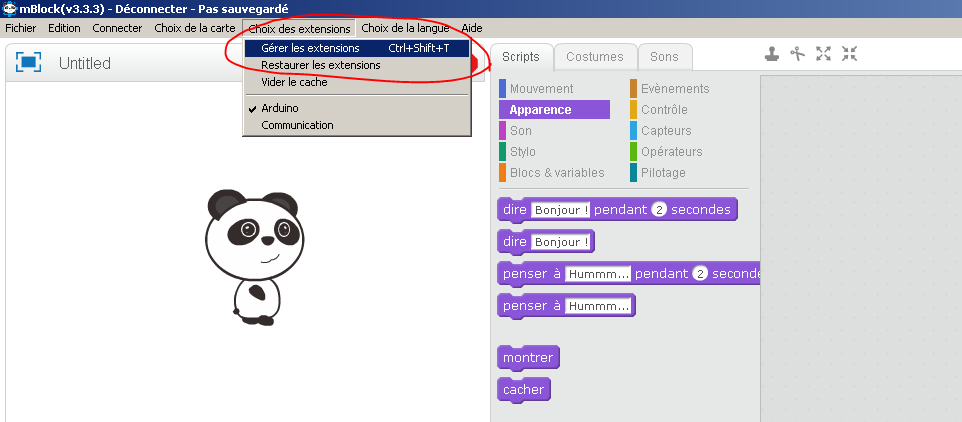Open the Sons tab
Viewport: 962px width, 422px height.
(663, 57)
